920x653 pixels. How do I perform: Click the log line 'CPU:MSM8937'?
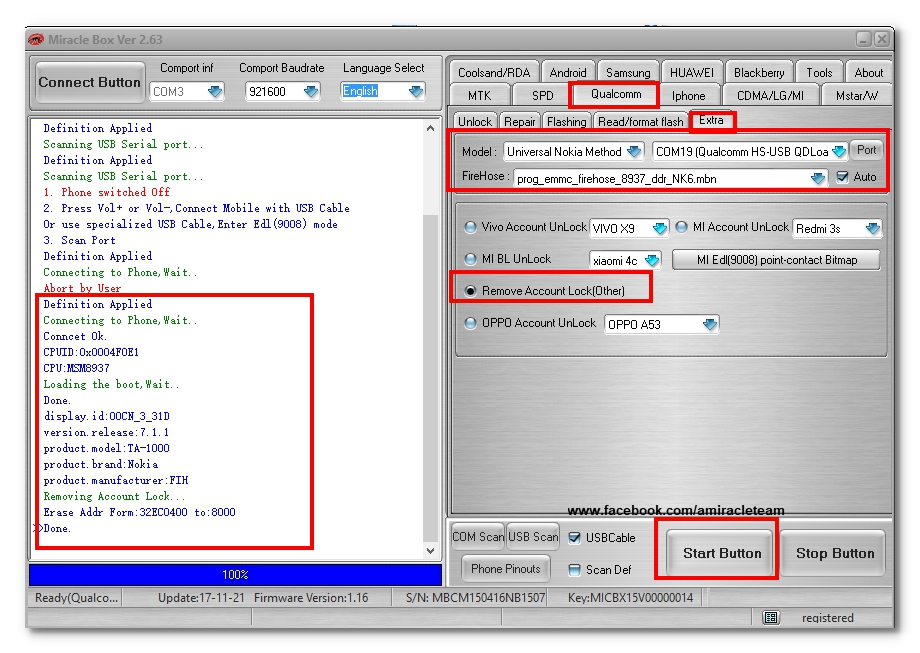pos(76,368)
